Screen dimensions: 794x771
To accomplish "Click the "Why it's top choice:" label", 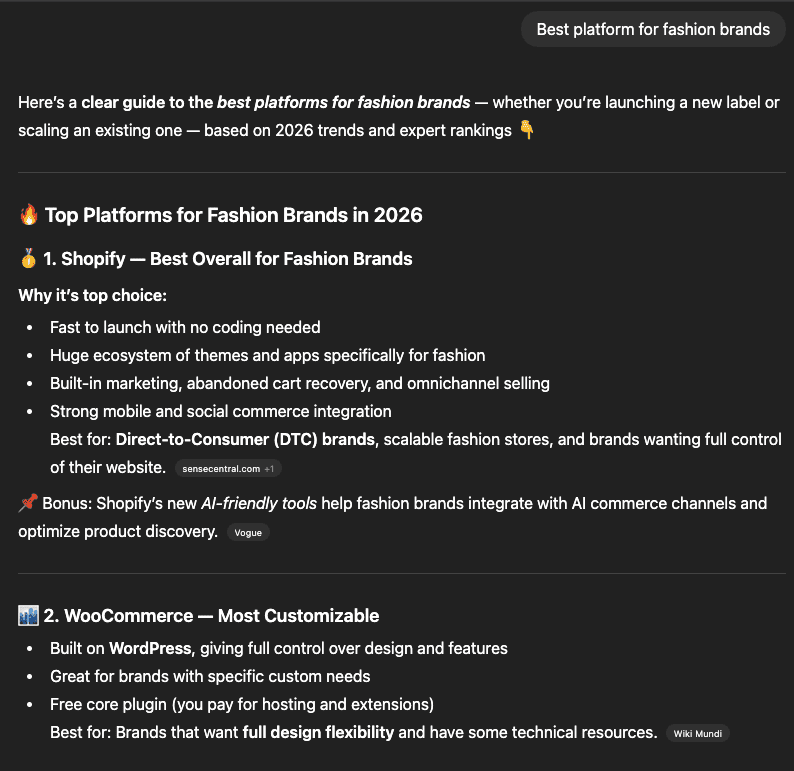I will [92, 296].
